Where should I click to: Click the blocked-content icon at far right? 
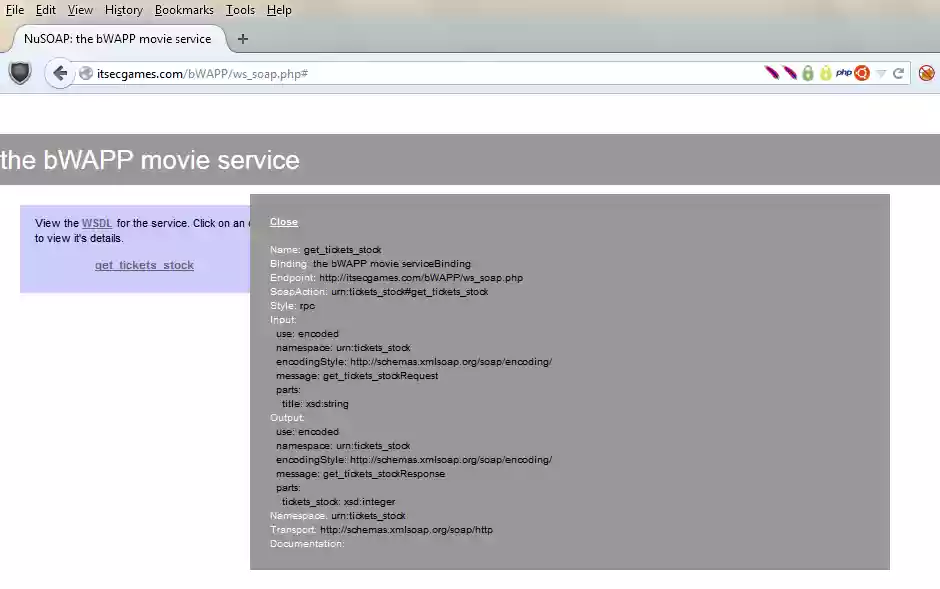tap(925, 73)
